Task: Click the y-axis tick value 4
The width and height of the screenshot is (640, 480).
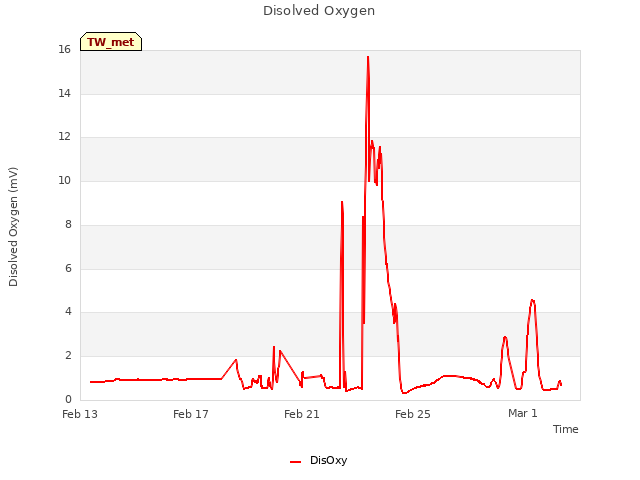Action: click(x=68, y=311)
